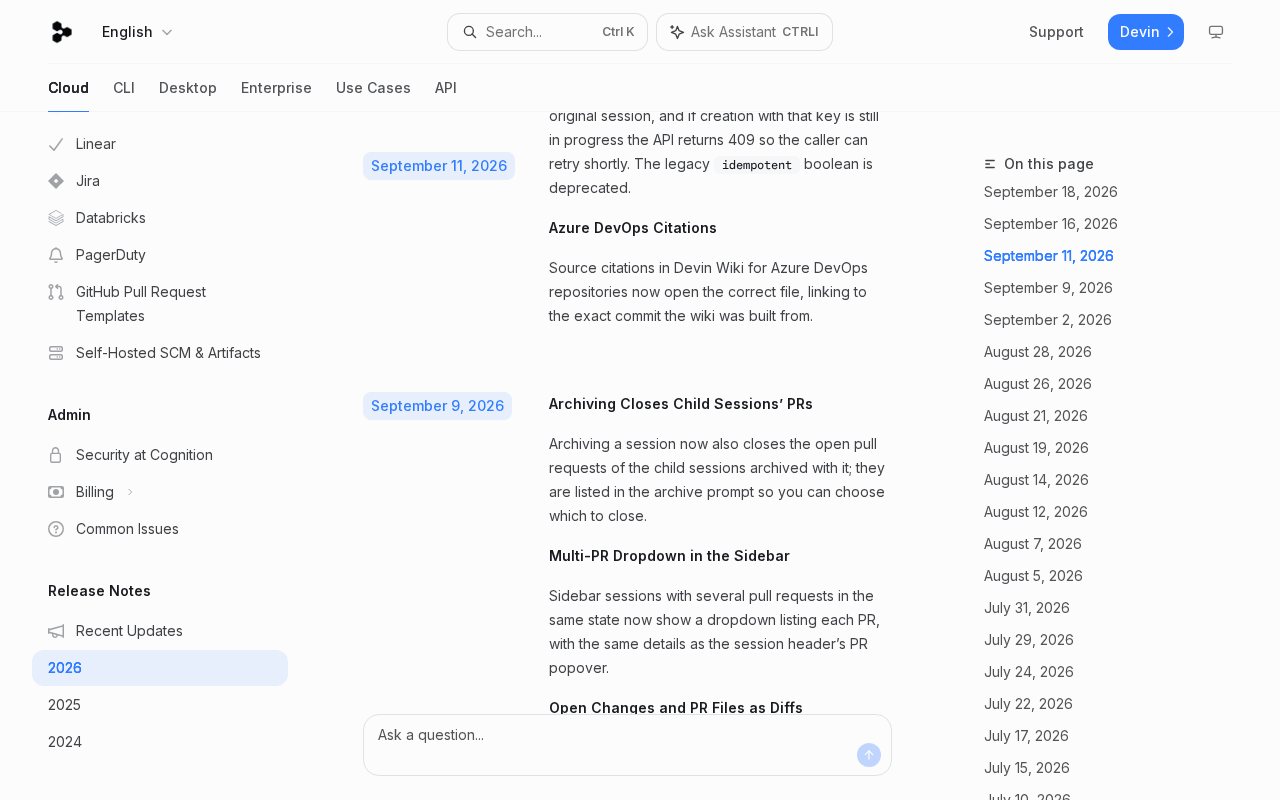Open Self-Hosted SCM & Artifacts page
Image resolution: width=1280 pixels, height=800 pixels.
click(x=160, y=353)
